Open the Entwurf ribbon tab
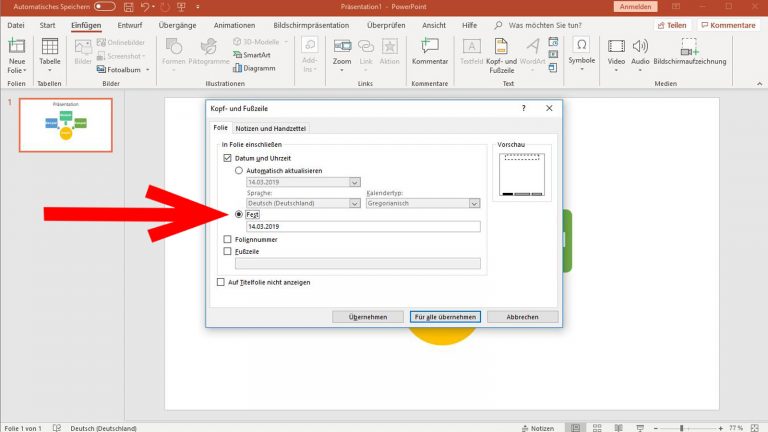The width and height of the screenshot is (768, 432). point(129,23)
